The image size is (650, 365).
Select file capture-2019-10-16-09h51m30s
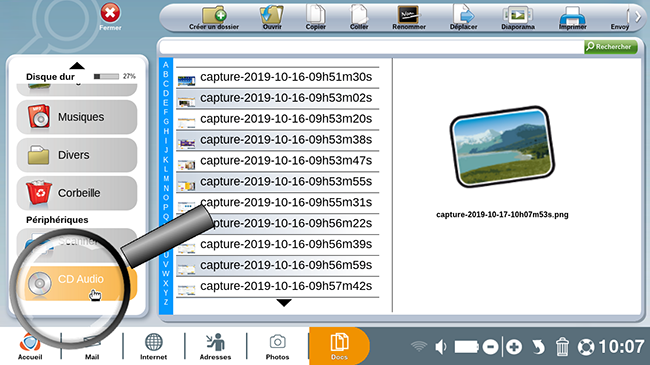pos(278,77)
